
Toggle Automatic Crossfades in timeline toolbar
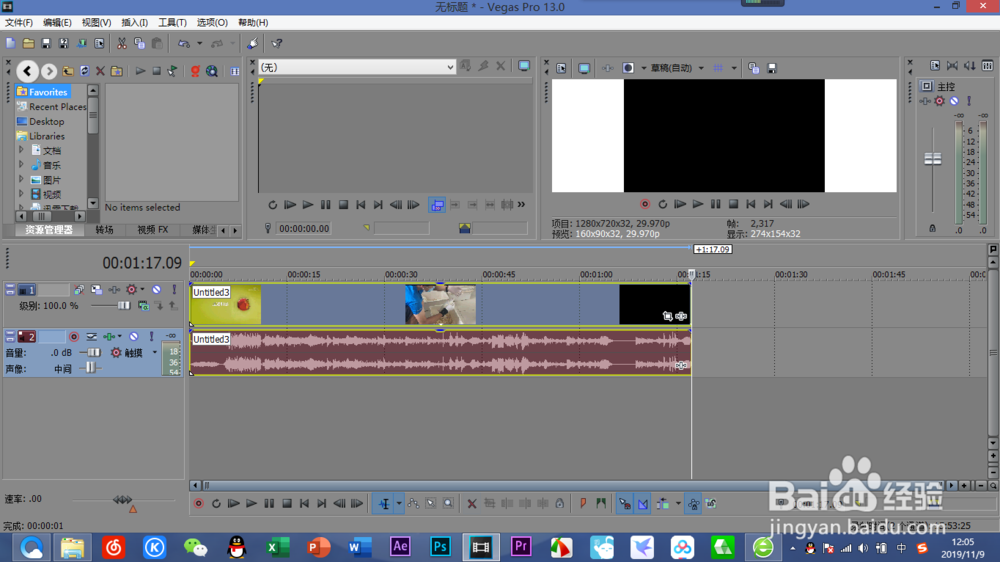pyautogui.click(x=643, y=503)
